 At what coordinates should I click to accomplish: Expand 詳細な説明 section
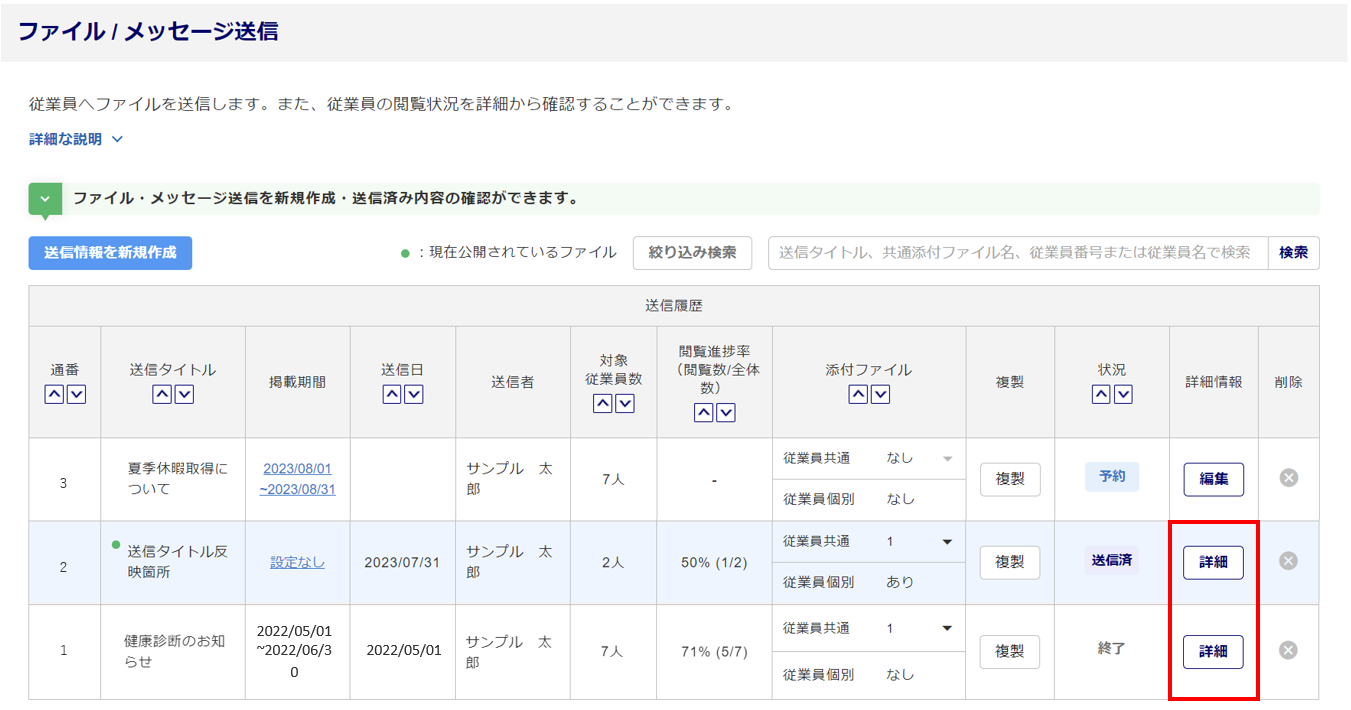pos(76,139)
